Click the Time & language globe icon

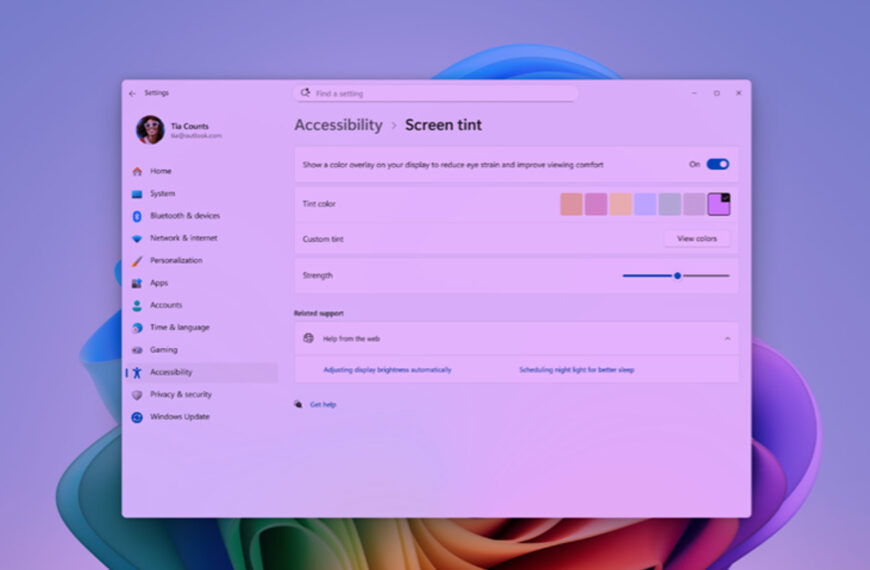[137, 328]
